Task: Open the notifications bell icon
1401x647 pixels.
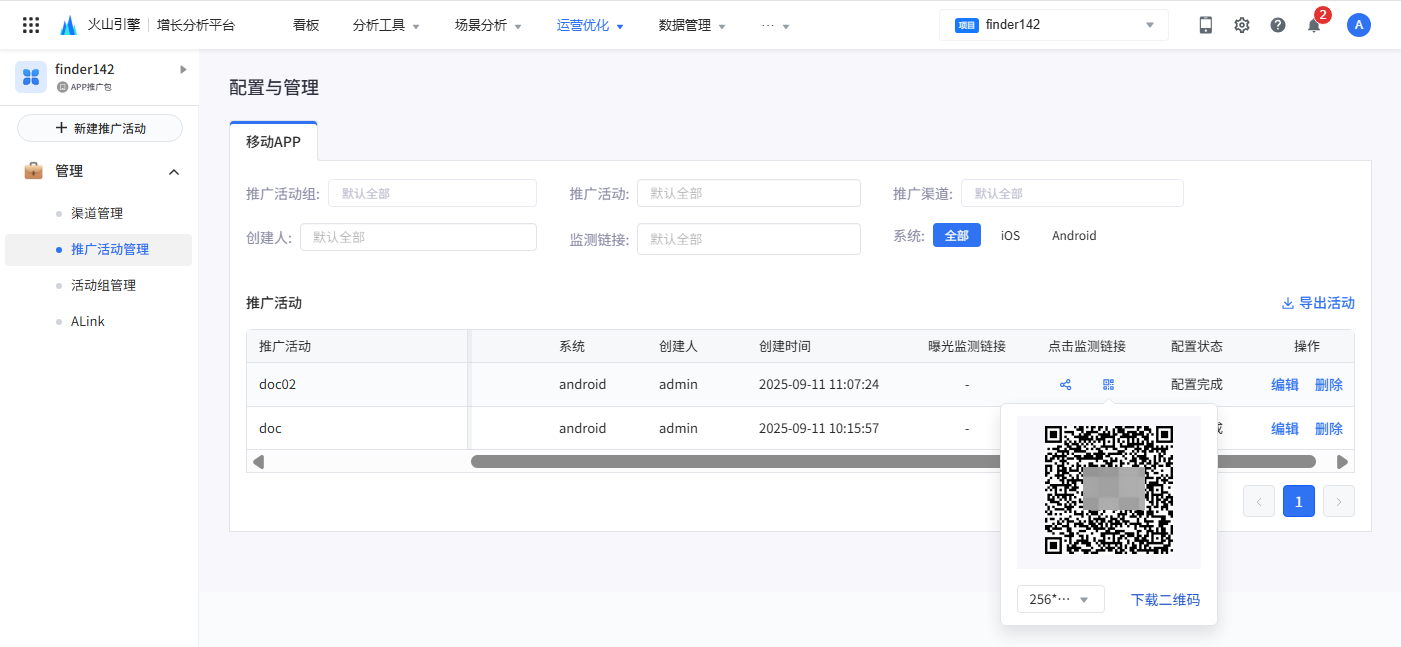Action: click(x=1314, y=25)
